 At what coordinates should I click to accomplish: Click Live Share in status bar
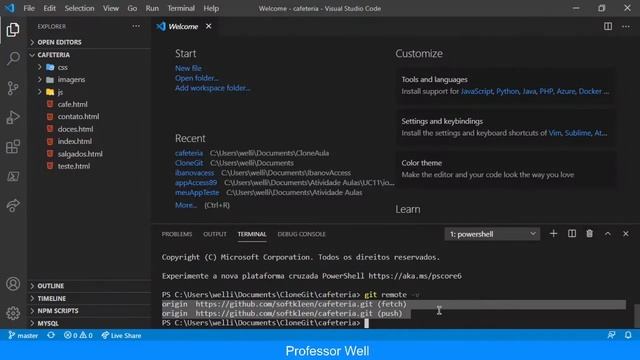121,336
